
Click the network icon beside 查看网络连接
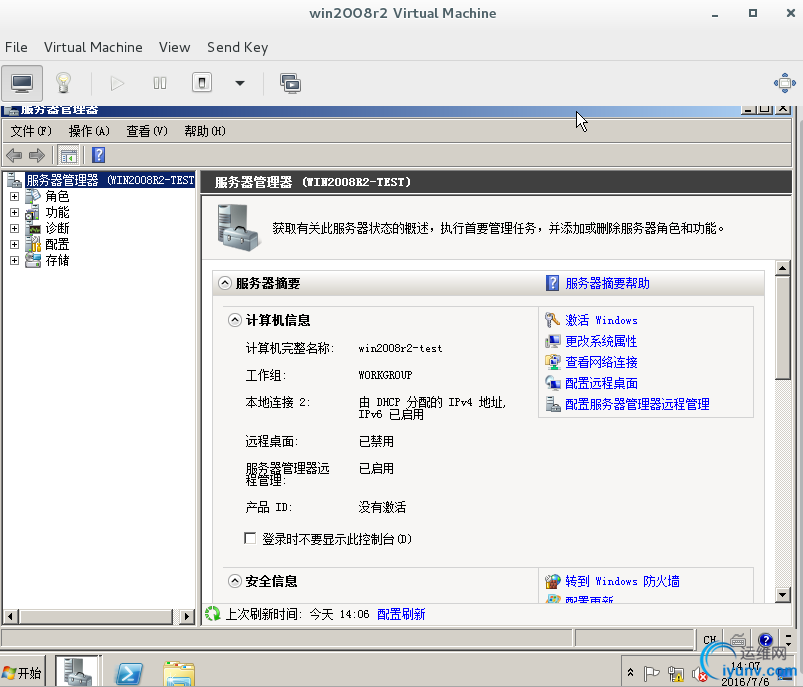553,362
